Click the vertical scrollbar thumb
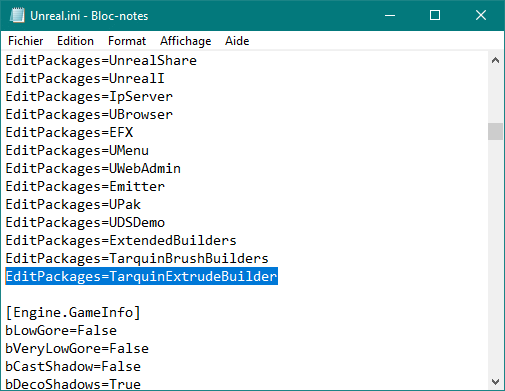505x391 pixels. coord(495,132)
